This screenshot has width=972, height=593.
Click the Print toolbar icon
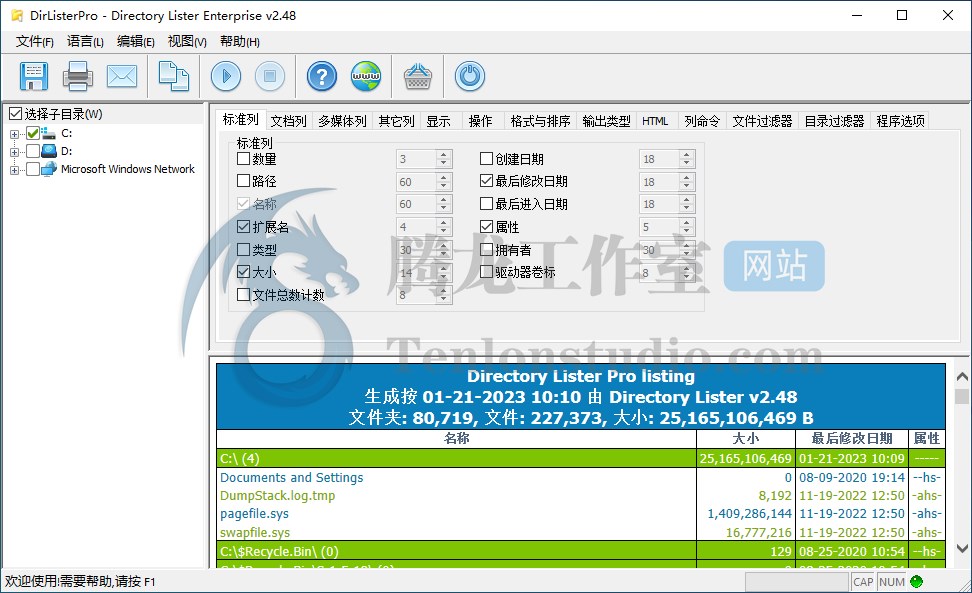tap(78, 76)
